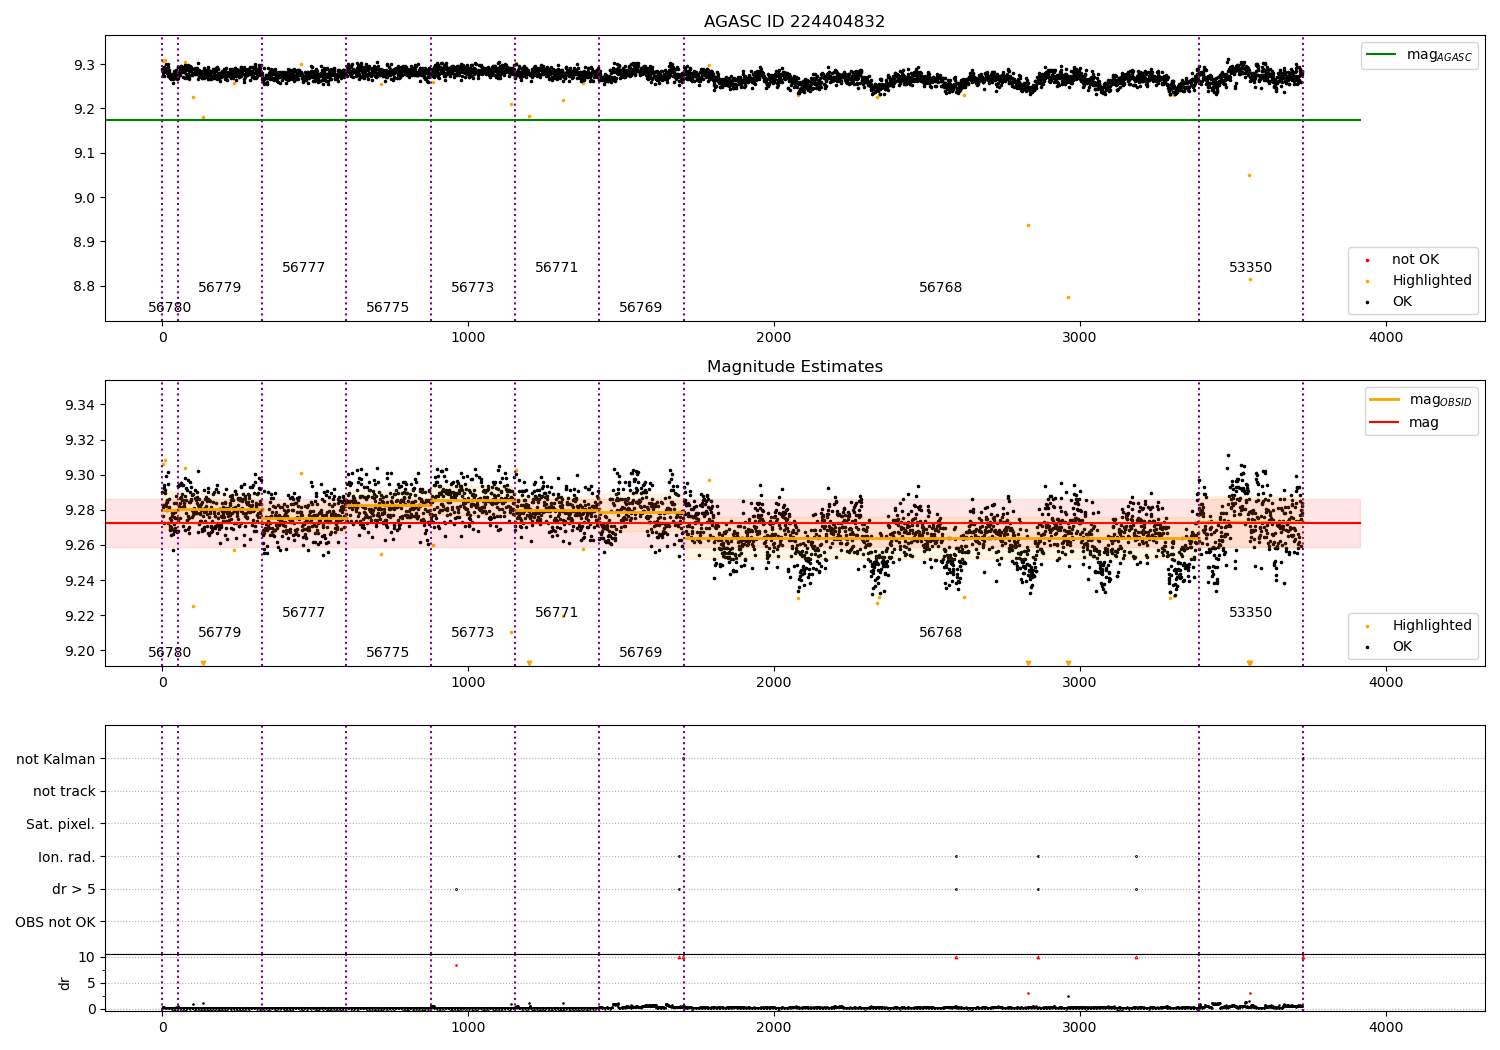Click OBSID label 56773 in the Magnitude Estimates plot
This screenshot has height=1050, width=1500.
click(x=472, y=632)
